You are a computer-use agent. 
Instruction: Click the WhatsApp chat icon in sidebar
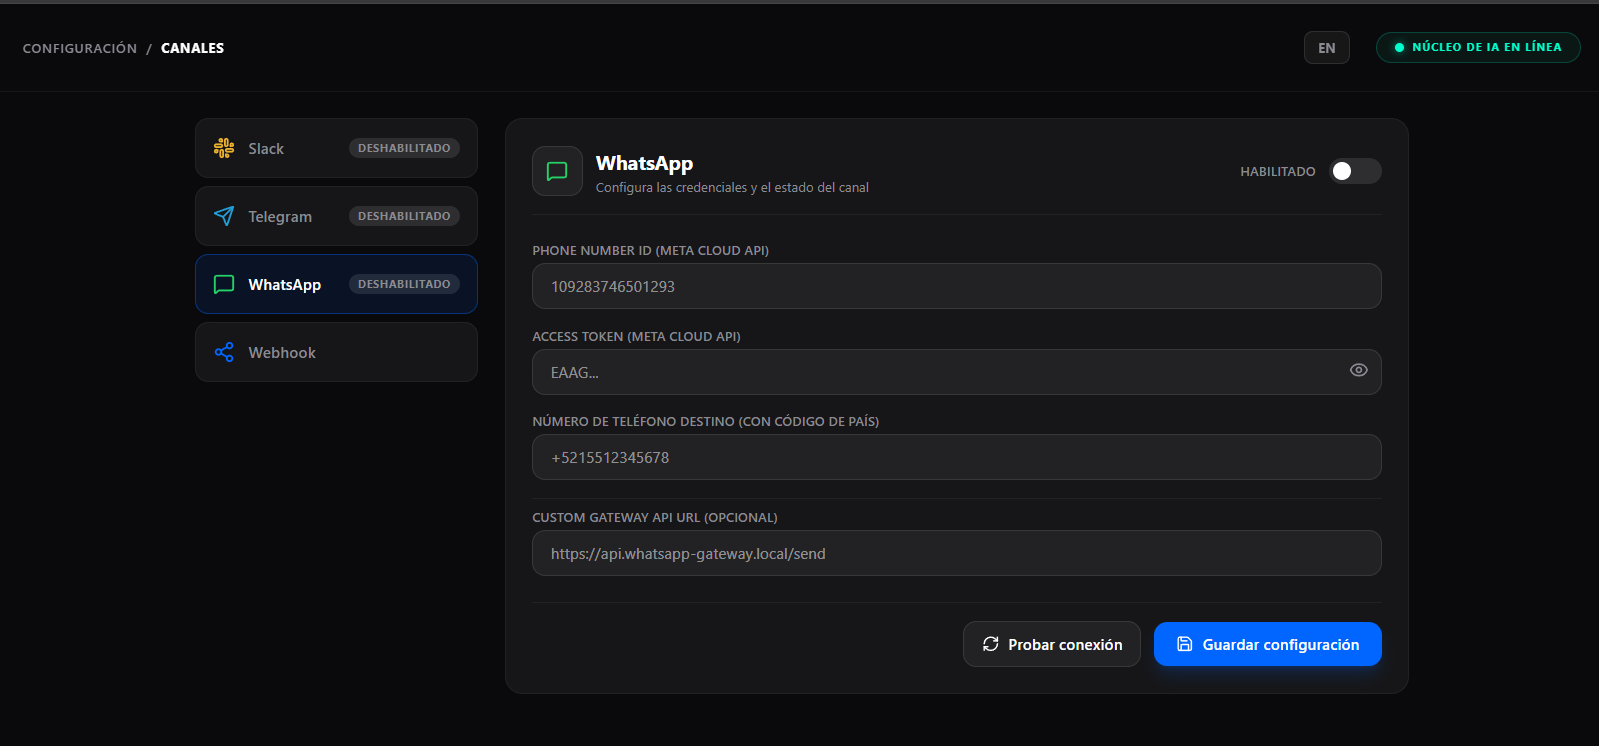click(224, 284)
